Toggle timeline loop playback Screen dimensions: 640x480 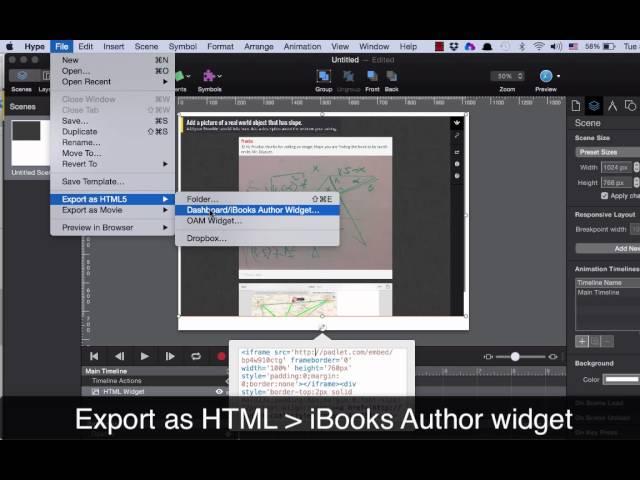tap(196, 356)
